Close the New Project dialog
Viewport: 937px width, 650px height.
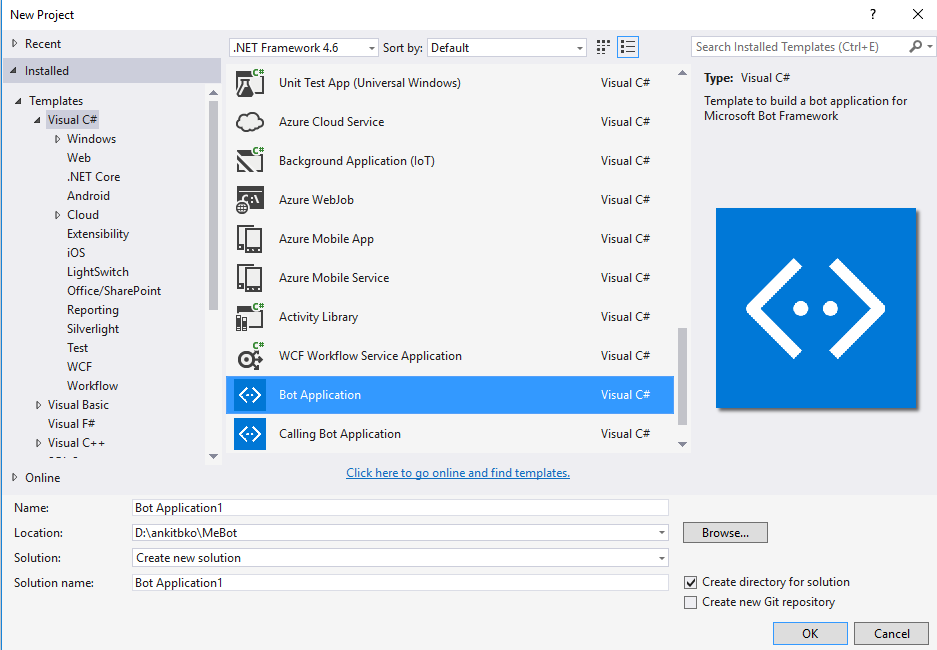[x=918, y=14]
